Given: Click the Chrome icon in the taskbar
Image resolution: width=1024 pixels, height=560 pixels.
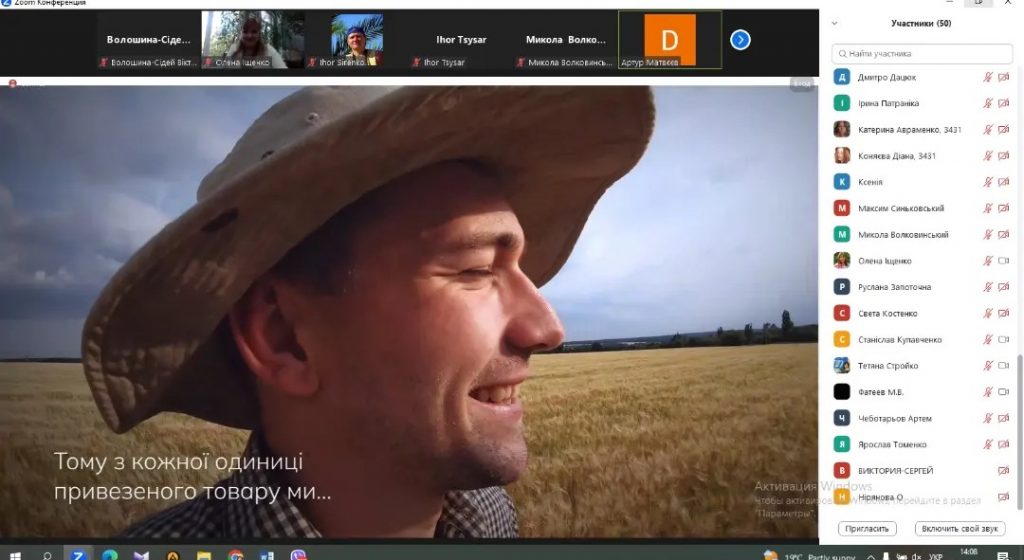Looking at the screenshot, I should [x=235, y=554].
